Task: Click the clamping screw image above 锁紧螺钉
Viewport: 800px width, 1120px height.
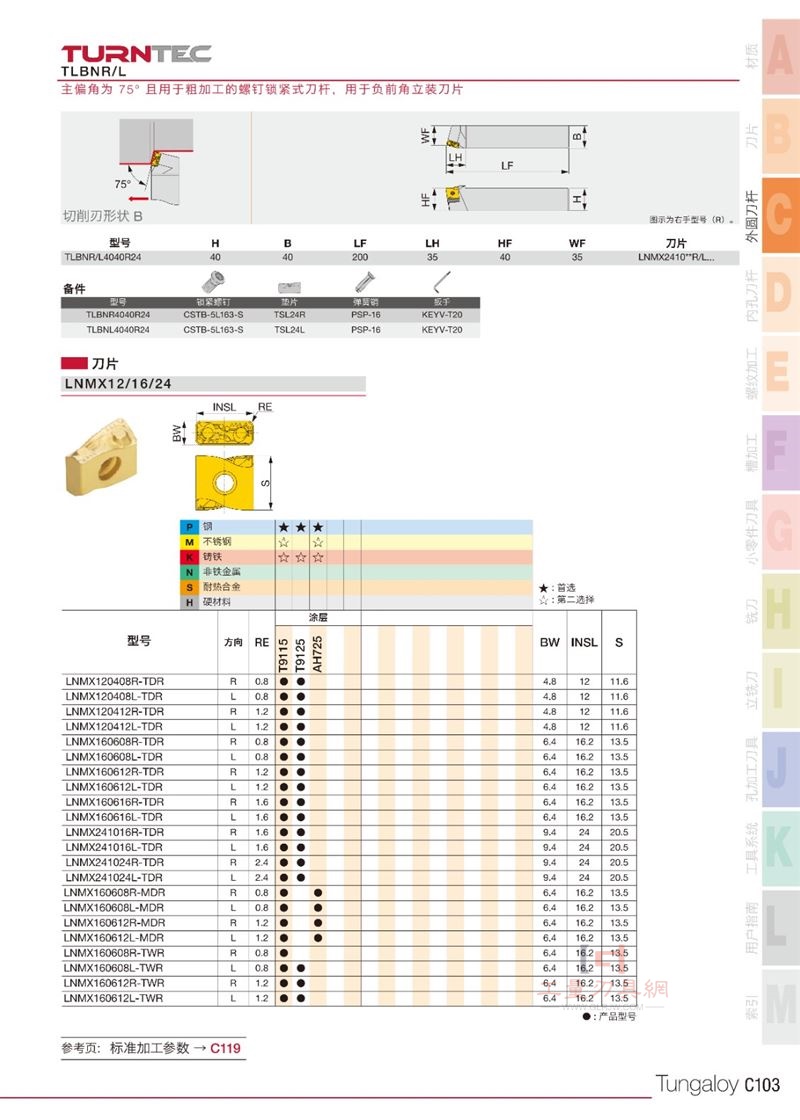Action: pyautogui.click(x=212, y=283)
